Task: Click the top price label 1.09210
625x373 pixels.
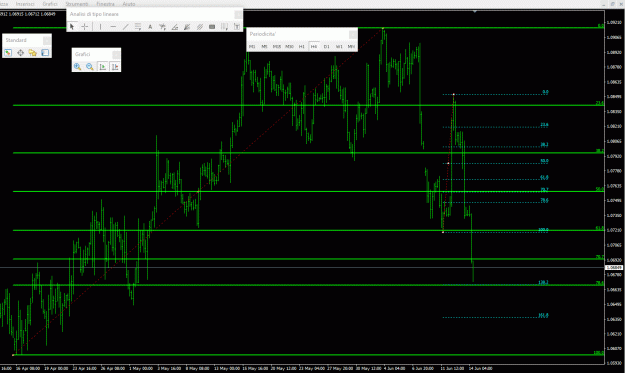Action: click(x=614, y=23)
